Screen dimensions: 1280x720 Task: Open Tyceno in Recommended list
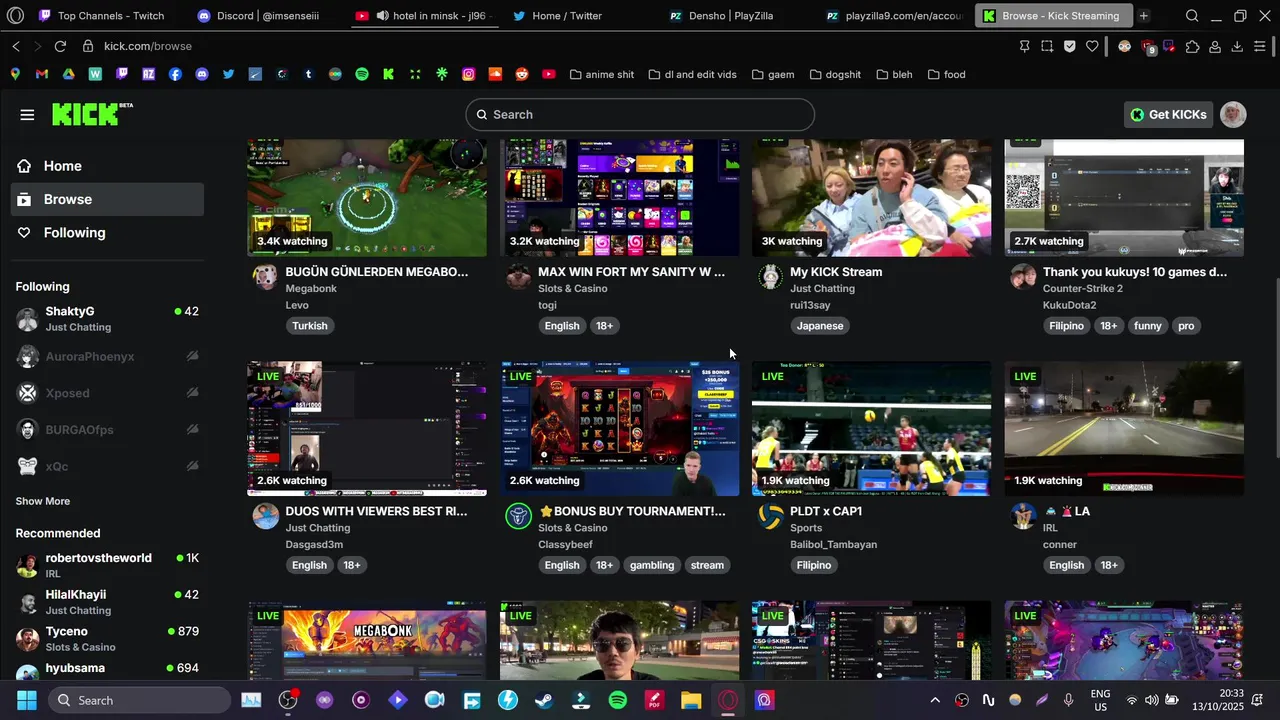(x=107, y=638)
